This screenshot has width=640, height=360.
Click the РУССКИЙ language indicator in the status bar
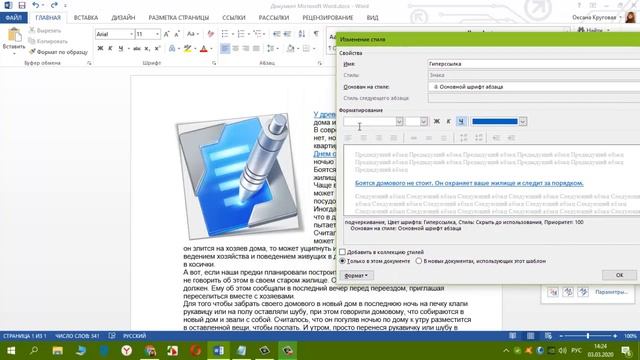[x=134, y=336]
